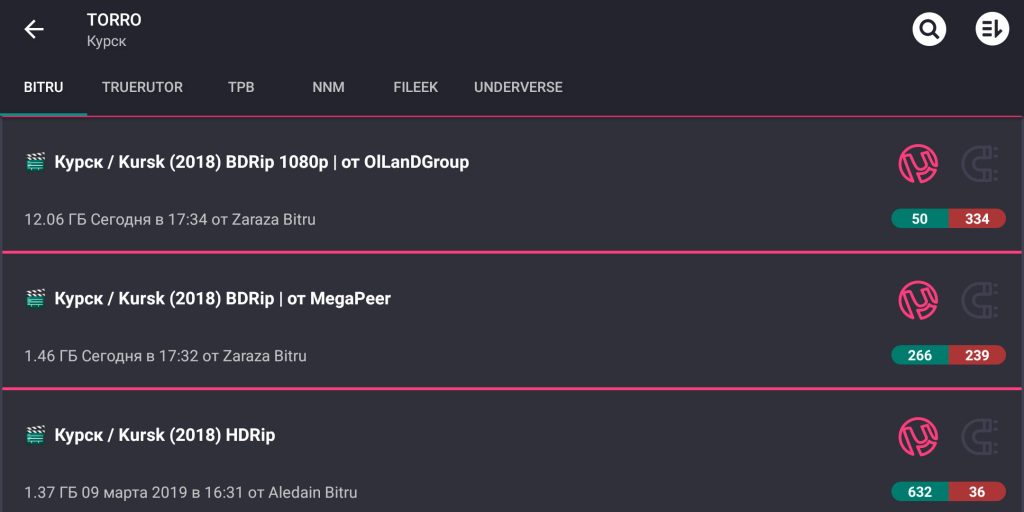Select the BITRU tab
Screen dimensions: 1024x512
tap(44, 87)
